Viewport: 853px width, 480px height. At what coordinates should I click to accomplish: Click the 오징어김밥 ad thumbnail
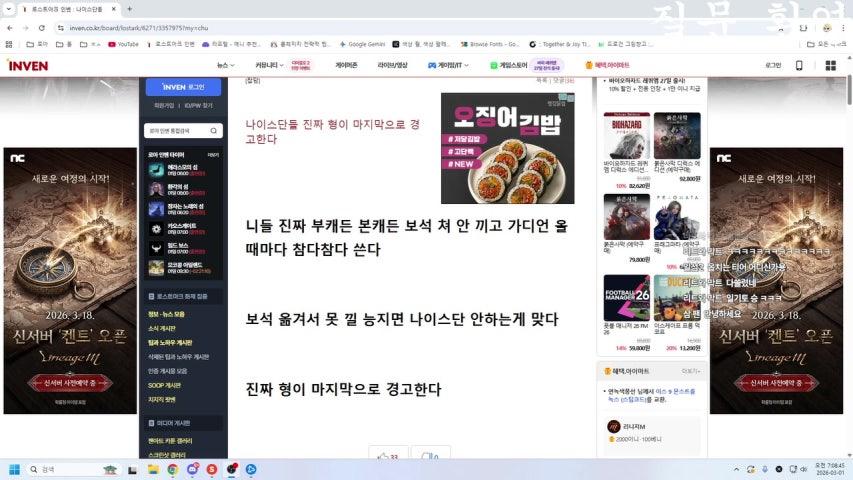click(507, 148)
